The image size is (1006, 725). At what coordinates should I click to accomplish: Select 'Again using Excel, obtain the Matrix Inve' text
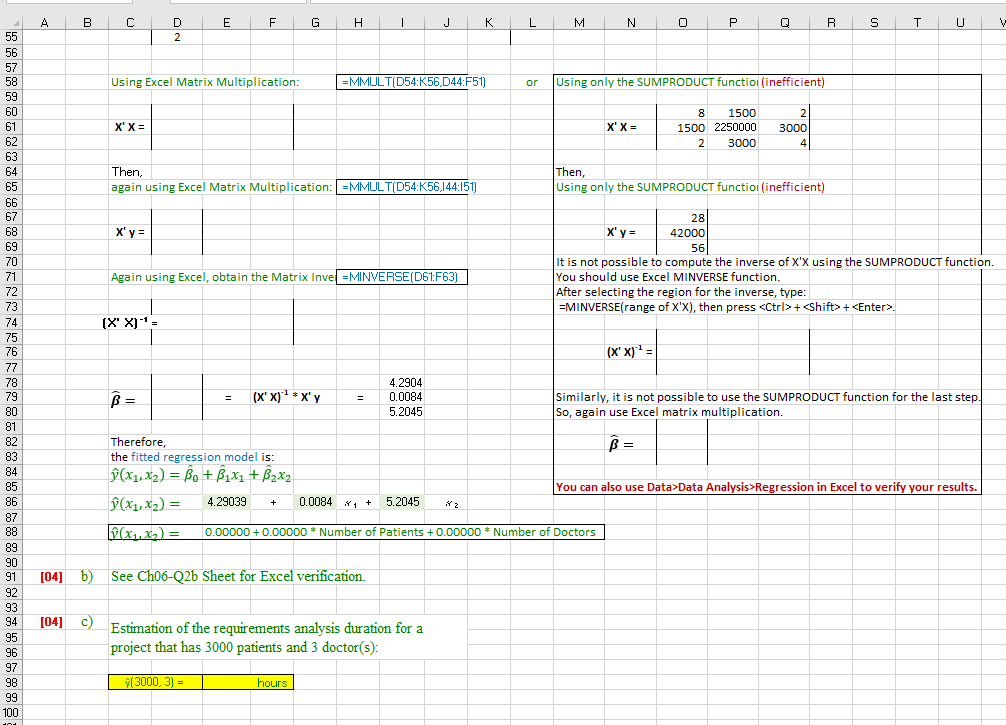click(223, 277)
